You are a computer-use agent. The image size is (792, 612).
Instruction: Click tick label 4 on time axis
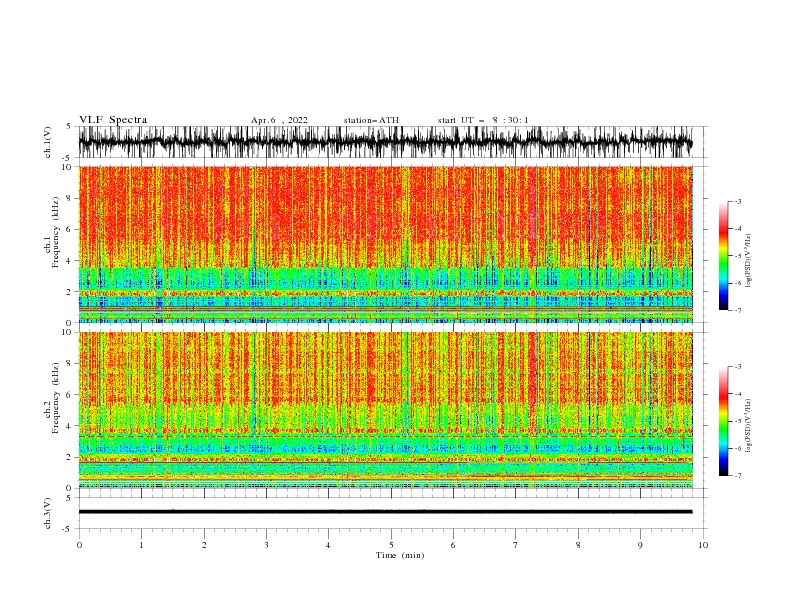click(328, 545)
